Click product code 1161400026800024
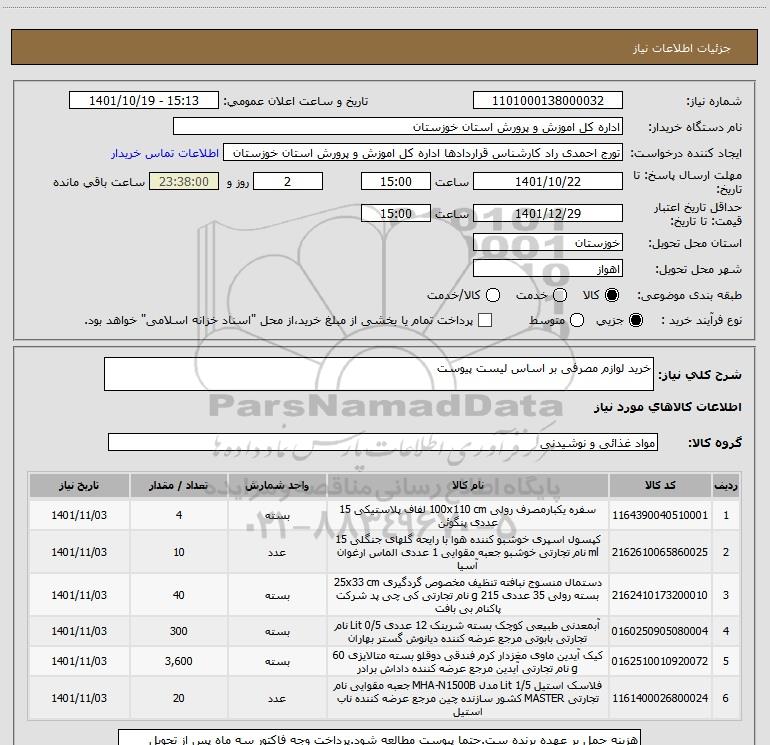770x745 pixels. (x=660, y=698)
